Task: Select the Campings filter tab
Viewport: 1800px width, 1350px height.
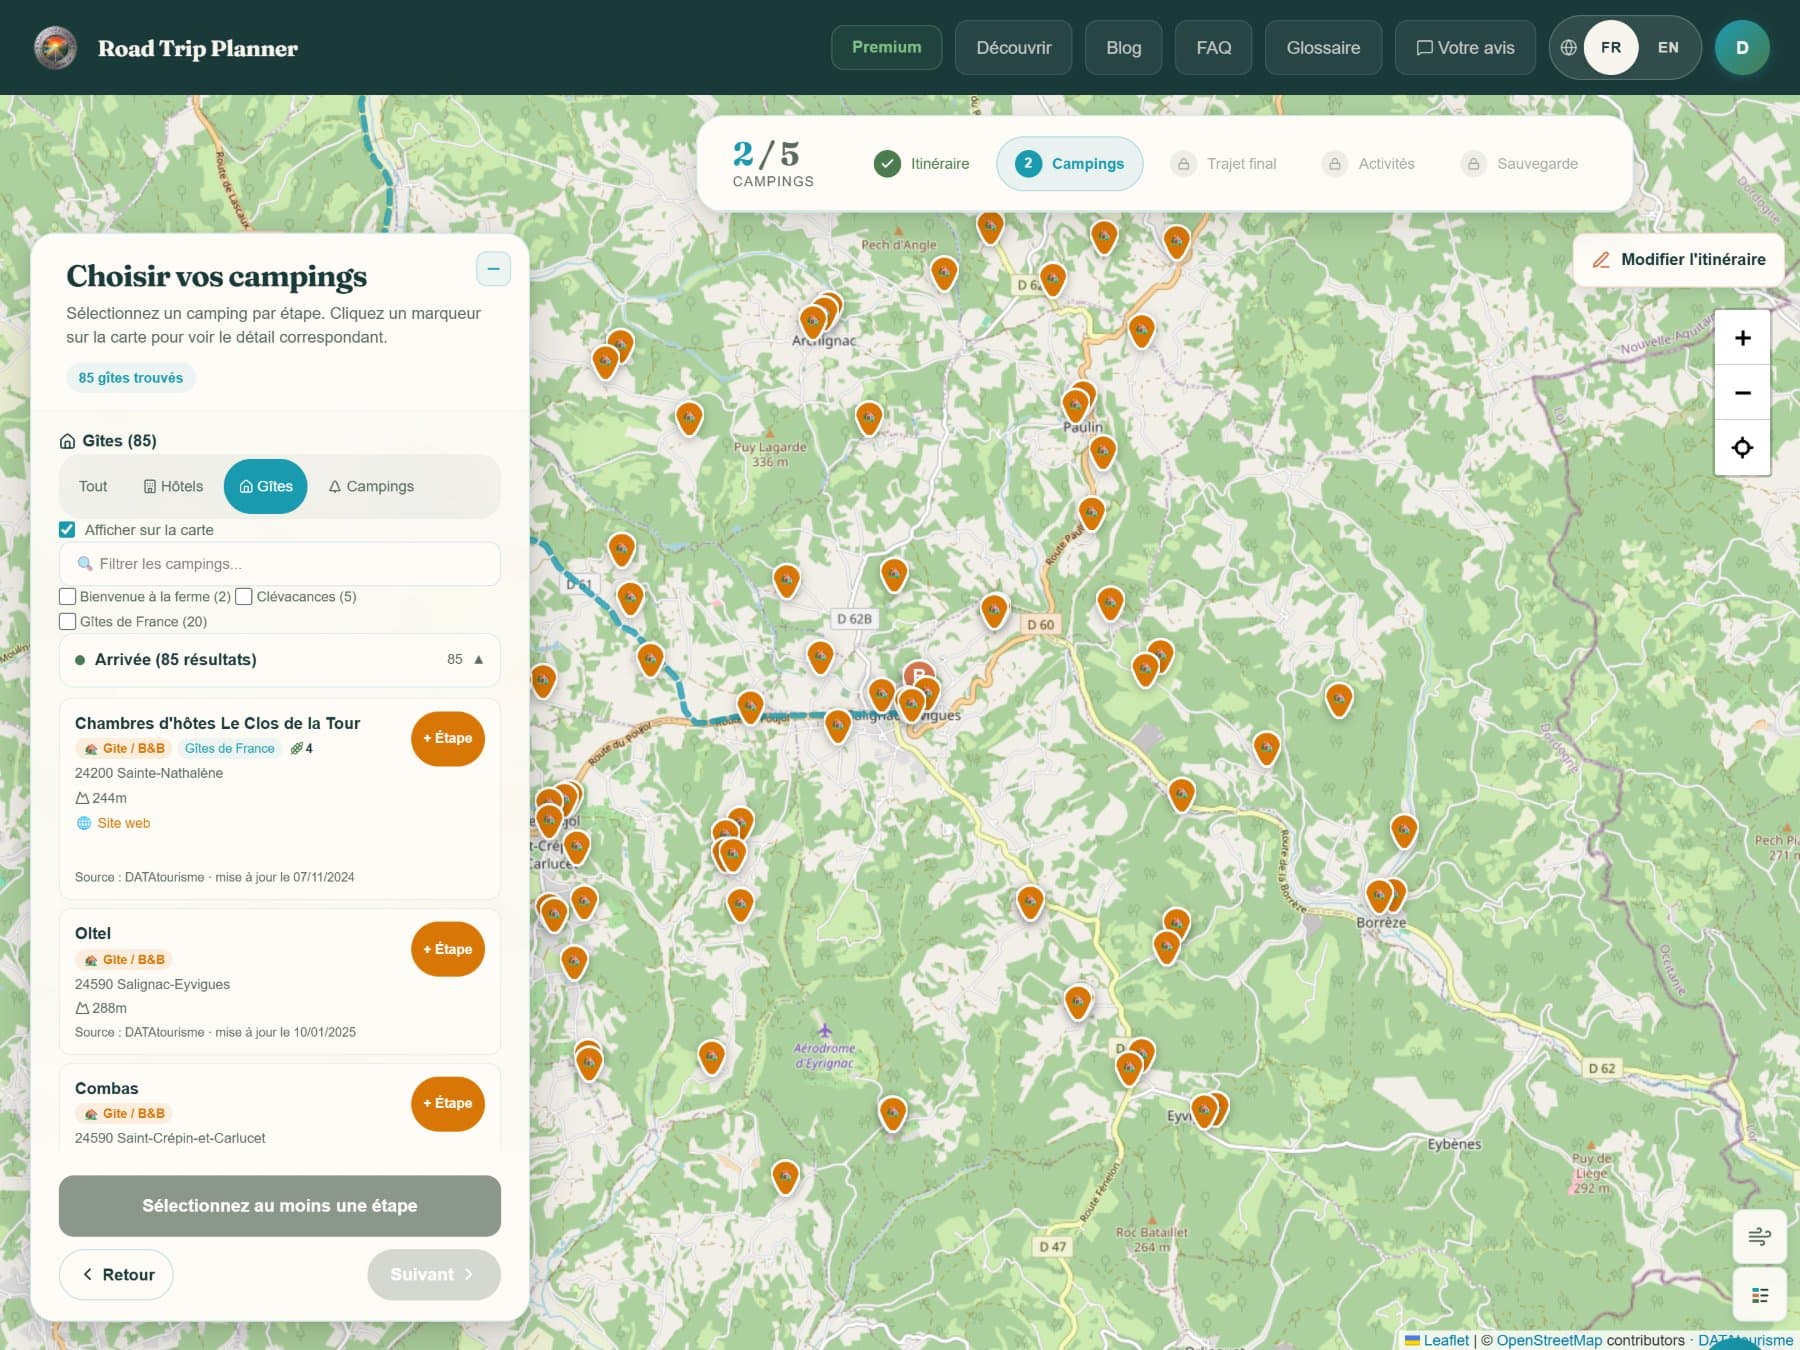Action: click(x=371, y=487)
